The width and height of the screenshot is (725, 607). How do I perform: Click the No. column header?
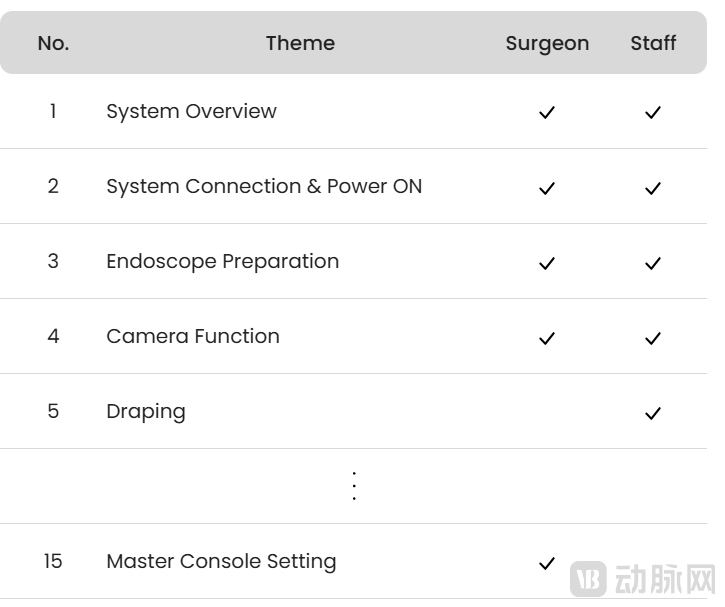(x=53, y=43)
